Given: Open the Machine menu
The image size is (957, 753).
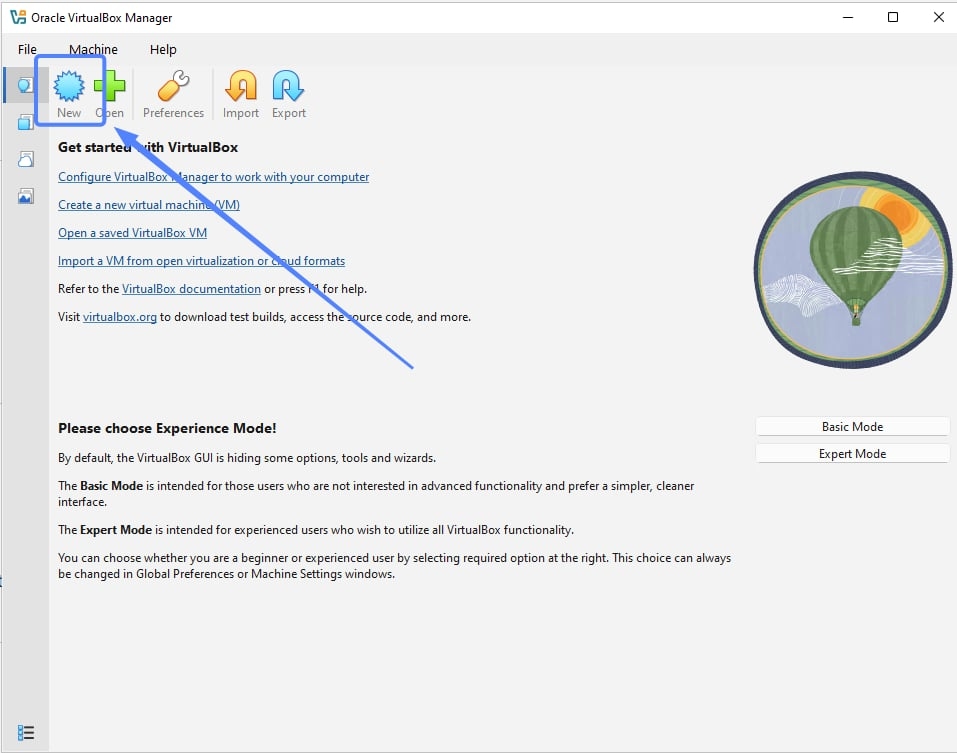Looking at the screenshot, I should tap(93, 49).
